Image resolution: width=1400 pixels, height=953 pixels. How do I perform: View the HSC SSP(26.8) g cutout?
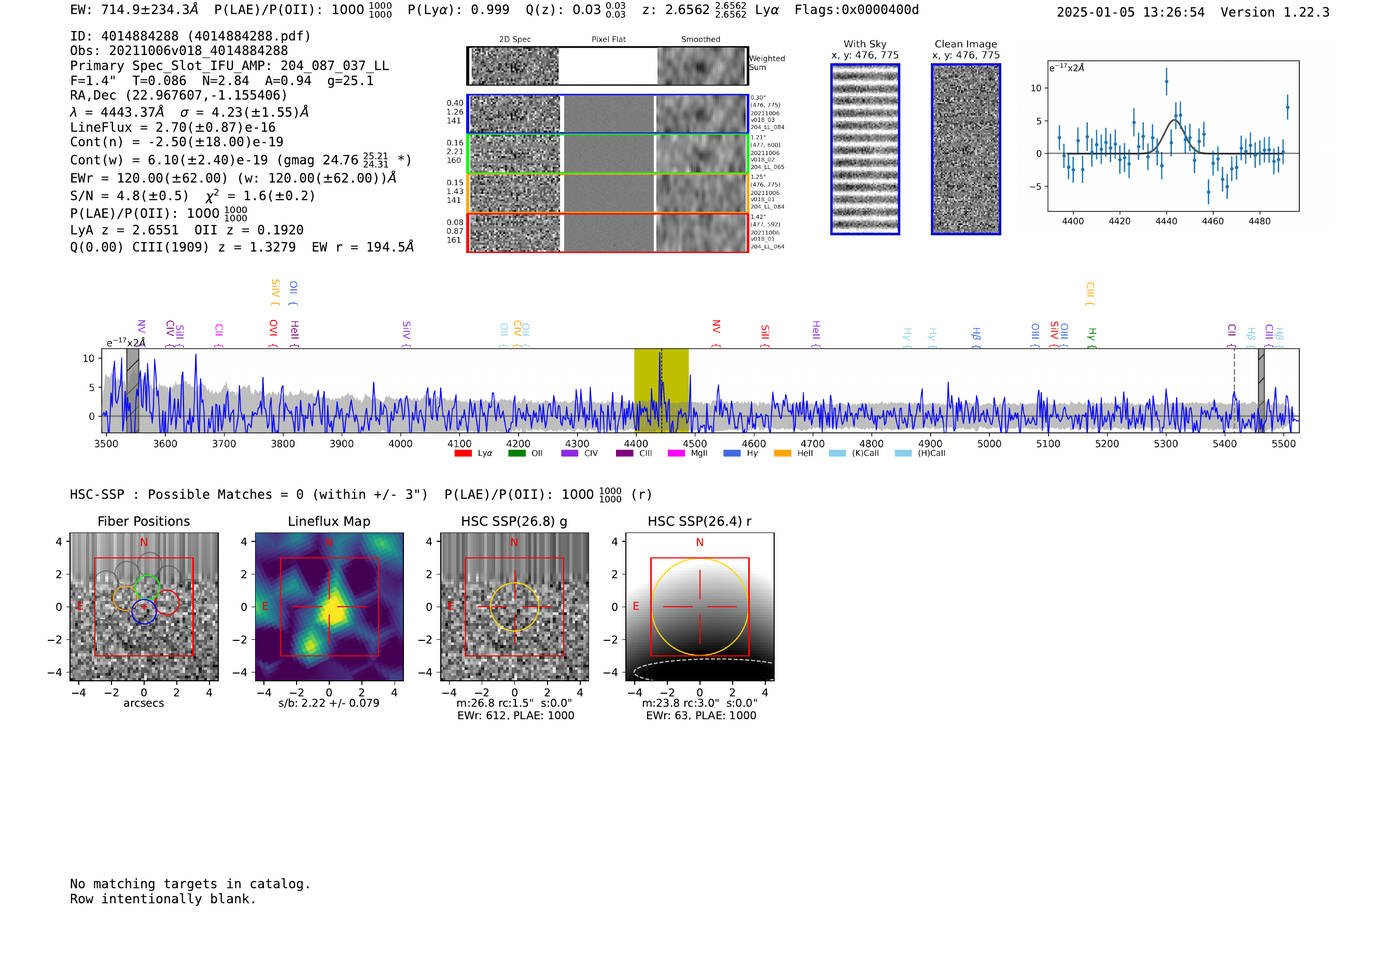tap(514, 607)
